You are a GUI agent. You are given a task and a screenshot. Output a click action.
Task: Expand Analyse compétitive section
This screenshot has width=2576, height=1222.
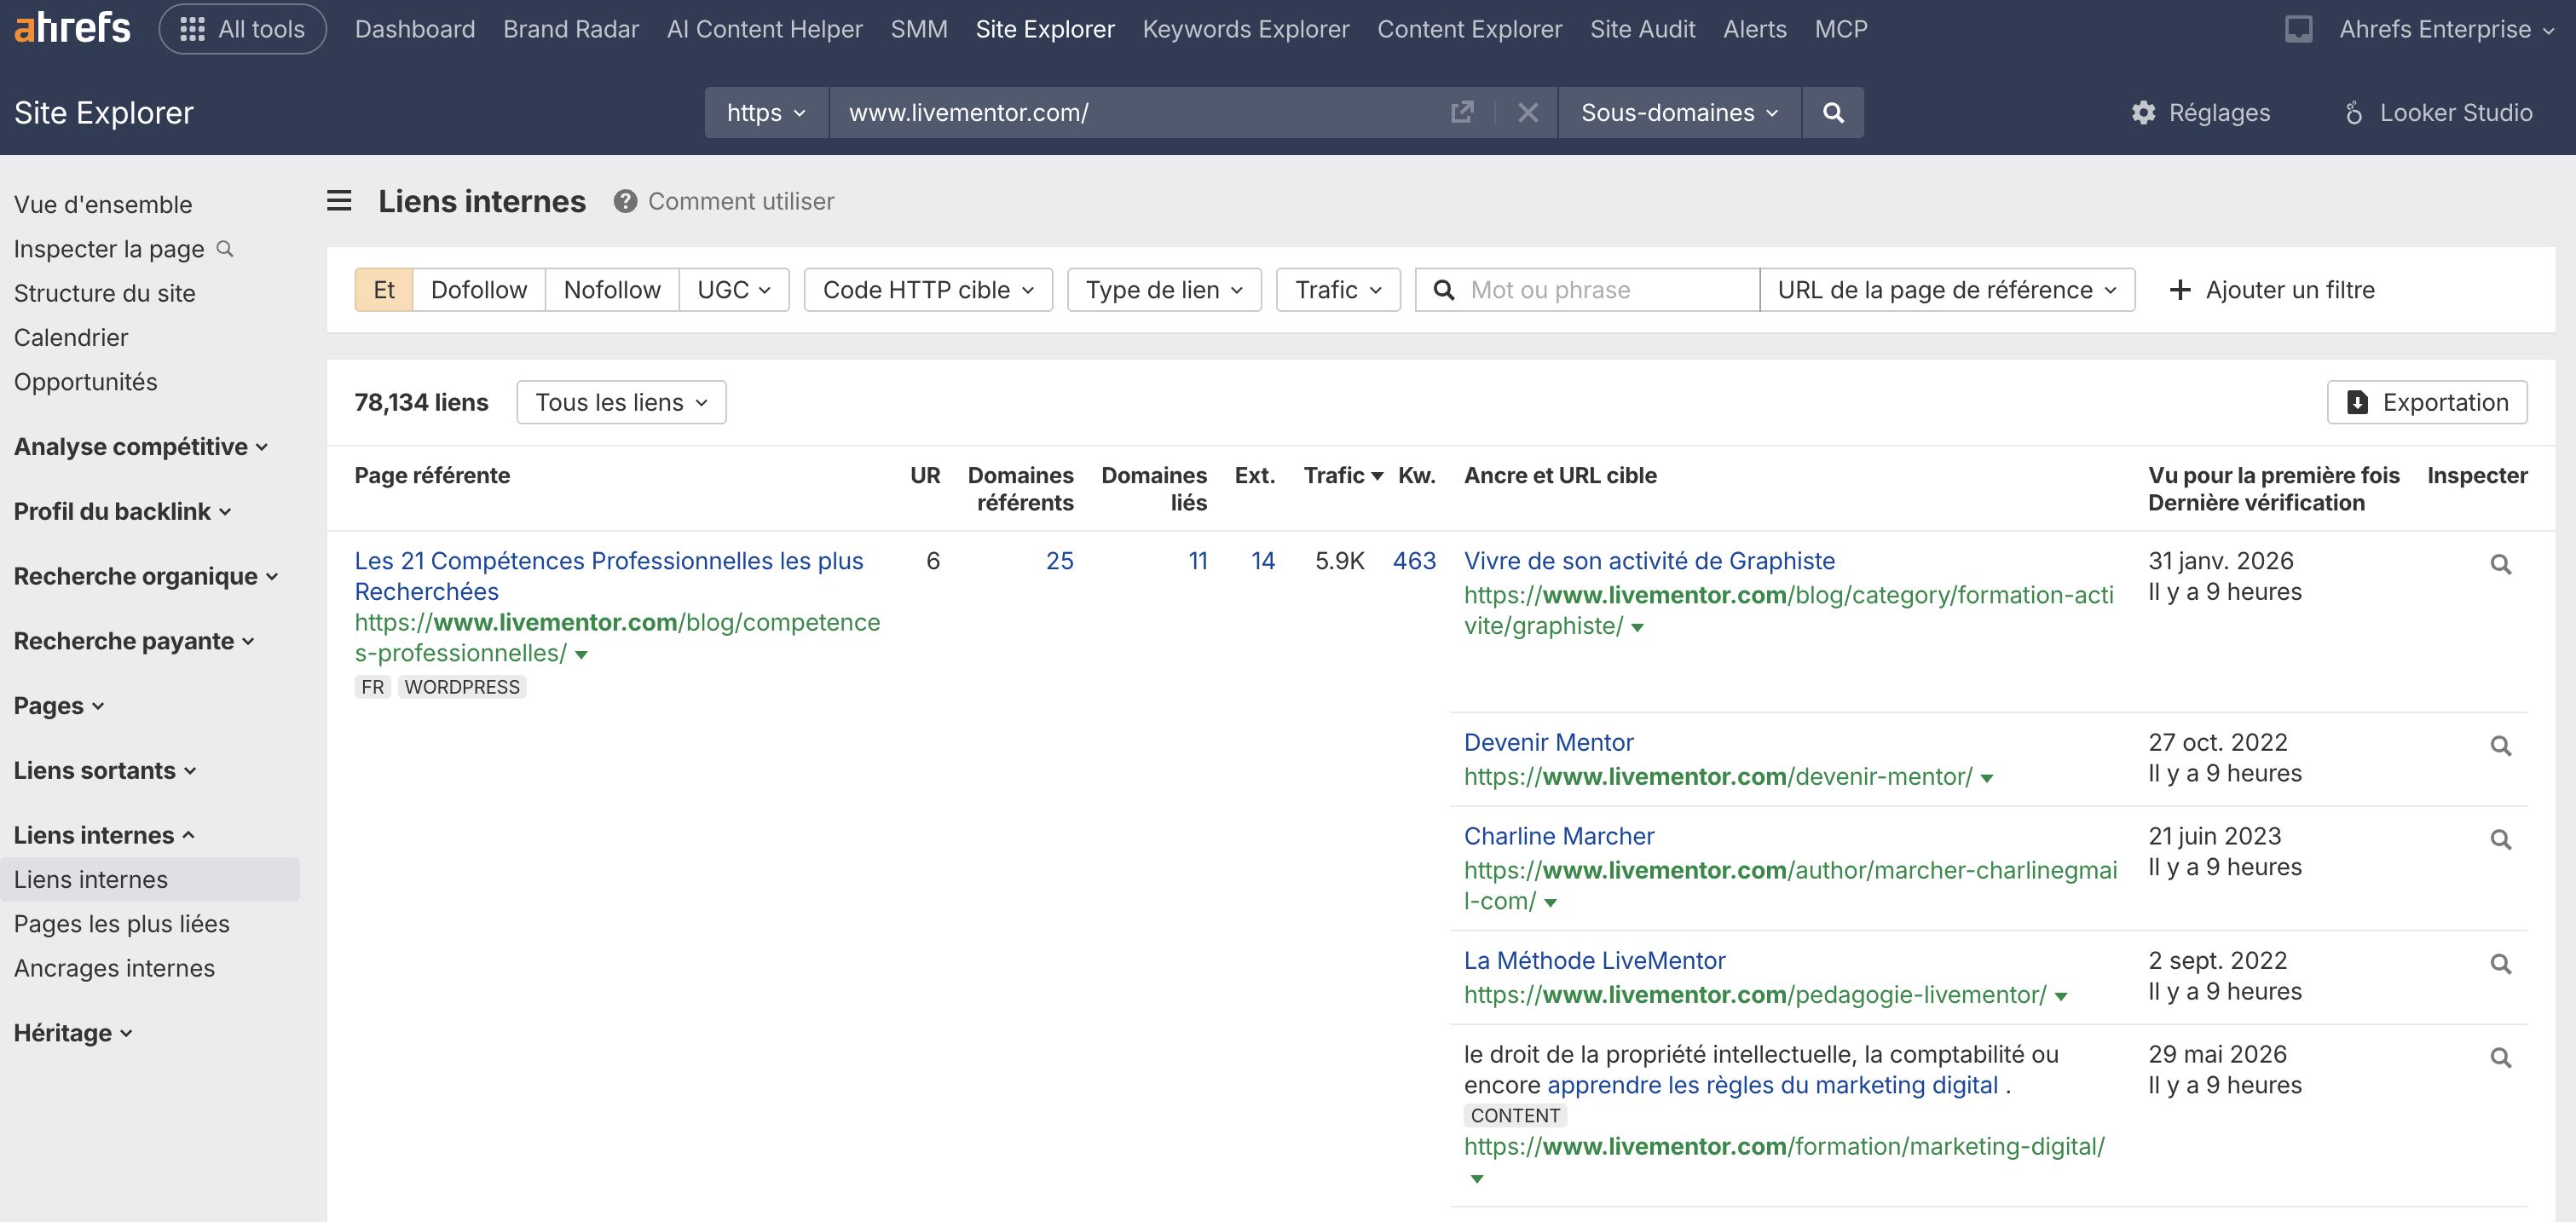pyautogui.click(x=141, y=447)
